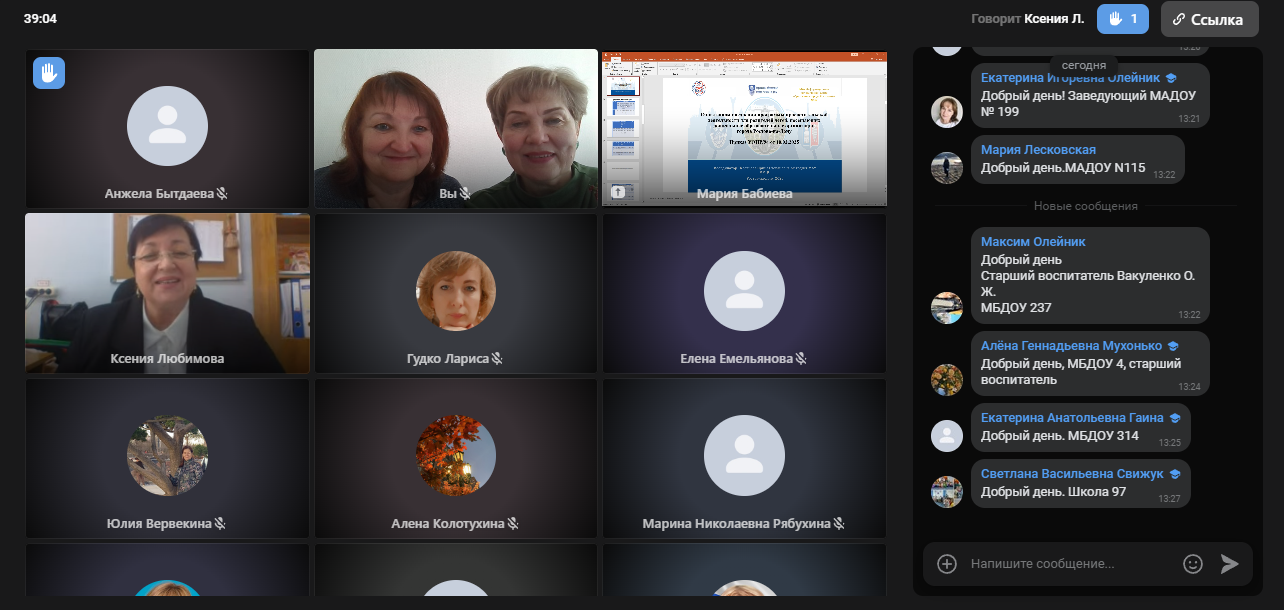Screen dimensions: 1284x610
Task: Send the chat message with arrow icon
Action: coord(1230,564)
